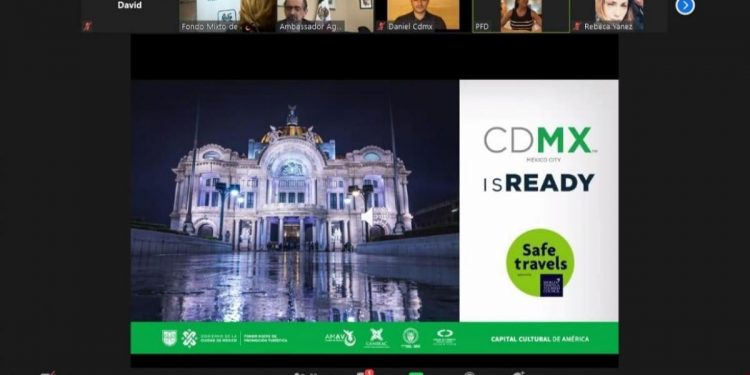Select the PFD participant video

[521, 16]
